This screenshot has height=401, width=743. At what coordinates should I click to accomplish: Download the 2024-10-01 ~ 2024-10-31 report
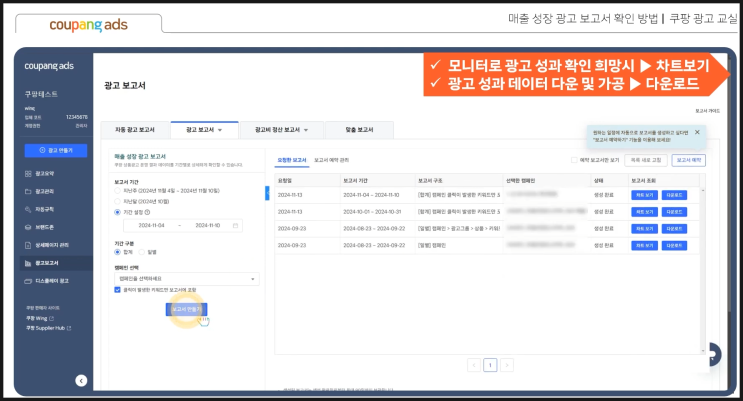(x=674, y=212)
